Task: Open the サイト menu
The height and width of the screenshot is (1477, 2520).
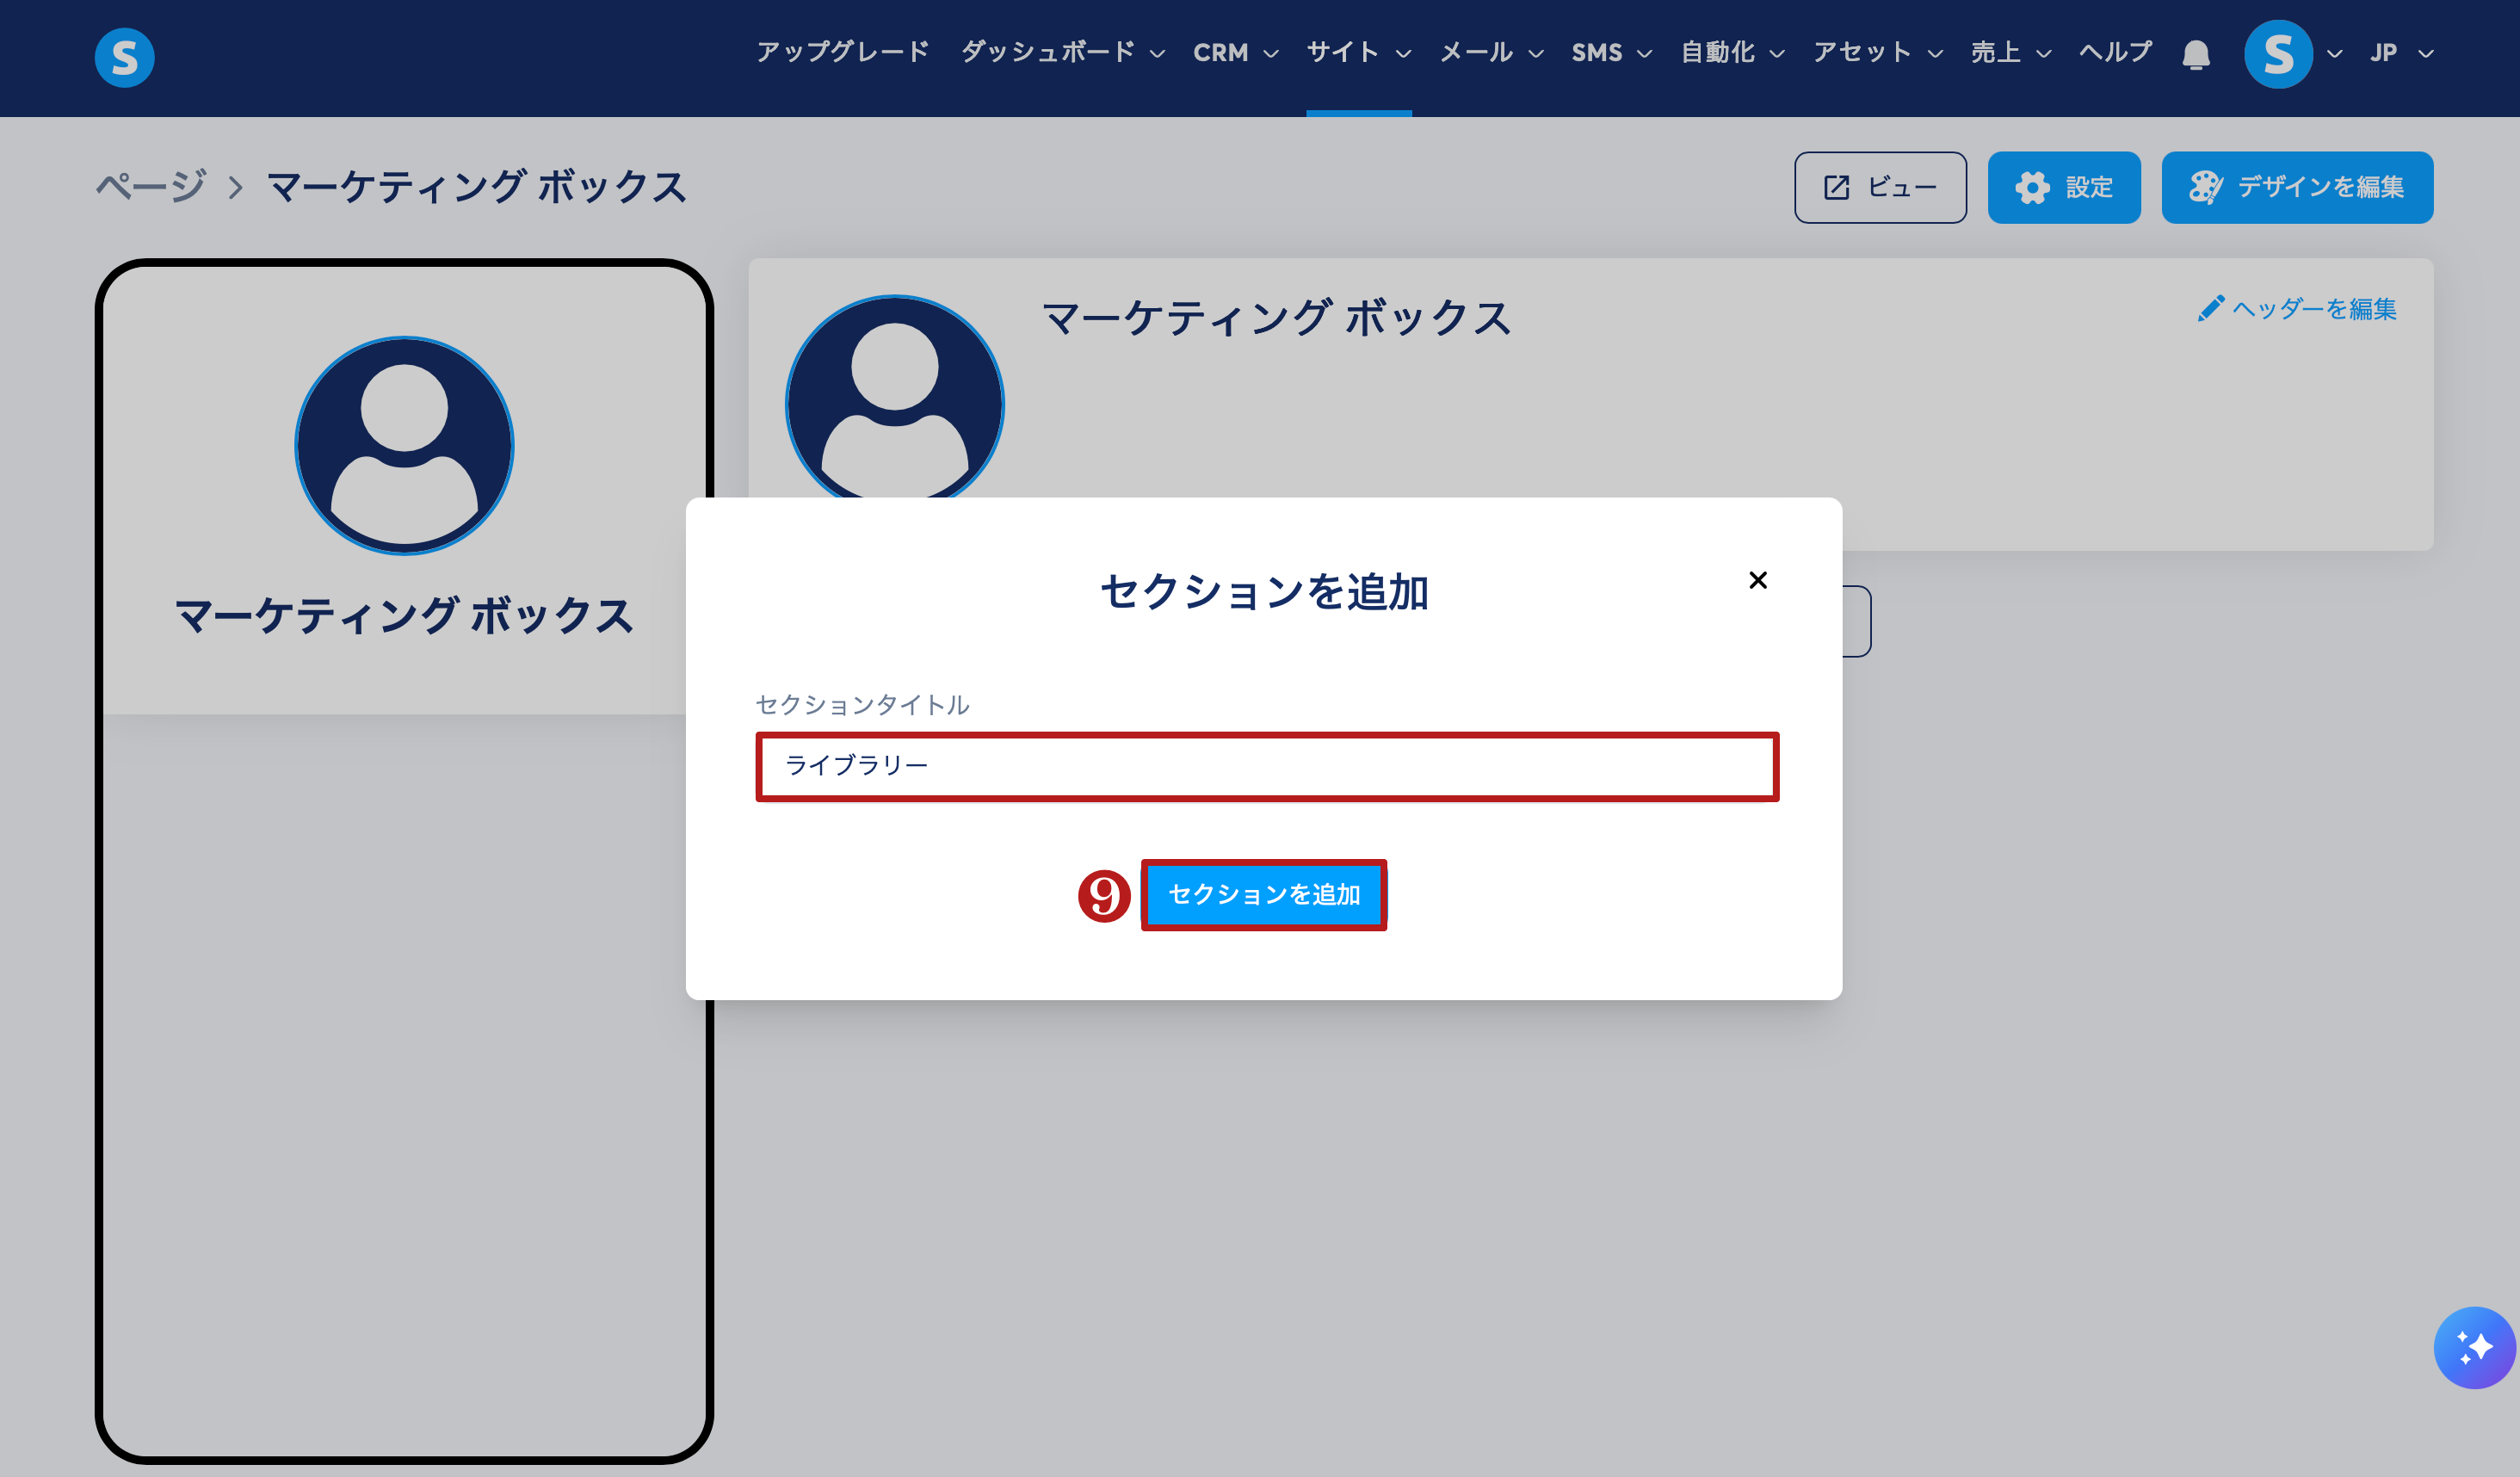Action: (x=1357, y=52)
